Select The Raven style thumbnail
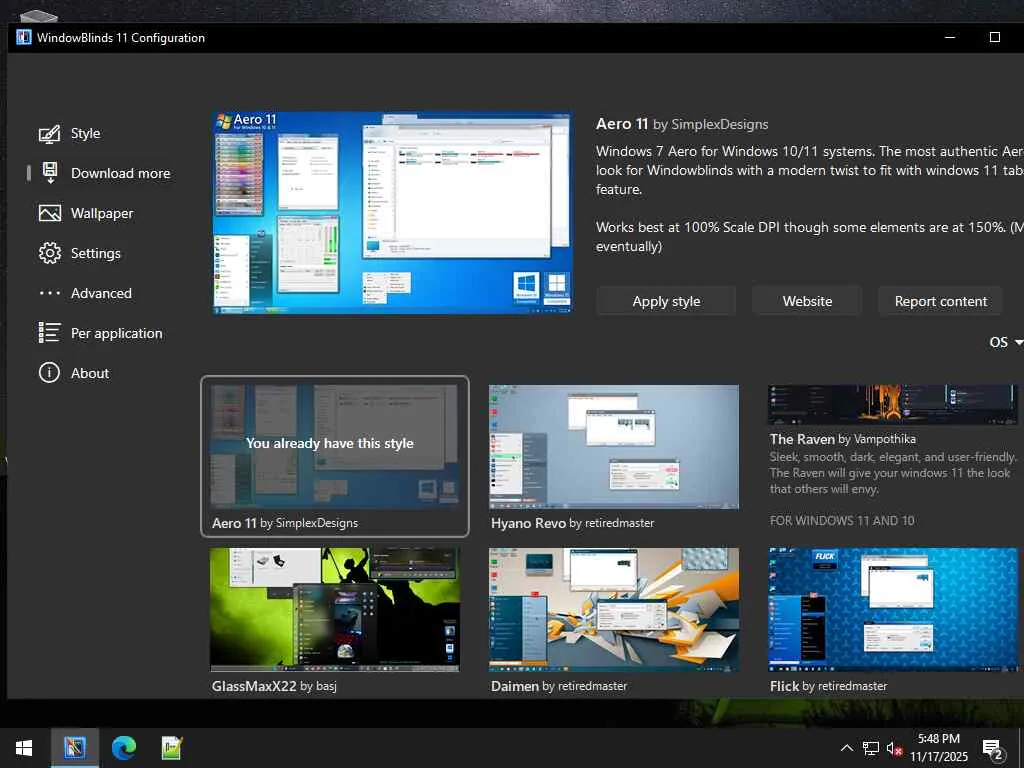This screenshot has width=1024, height=768. tap(893, 405)
